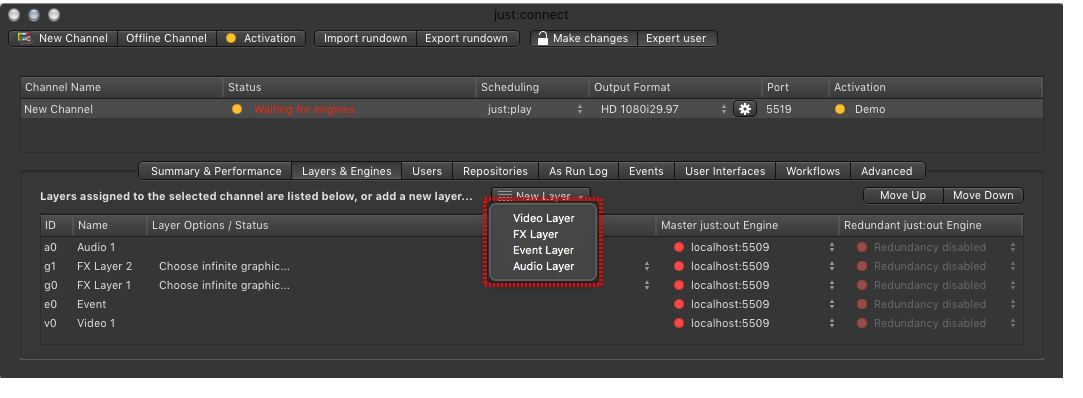Image resolution: width=1083 pixels, height=398 pixels.
Task: Select the Video 1 layer row
Action: 531,323
